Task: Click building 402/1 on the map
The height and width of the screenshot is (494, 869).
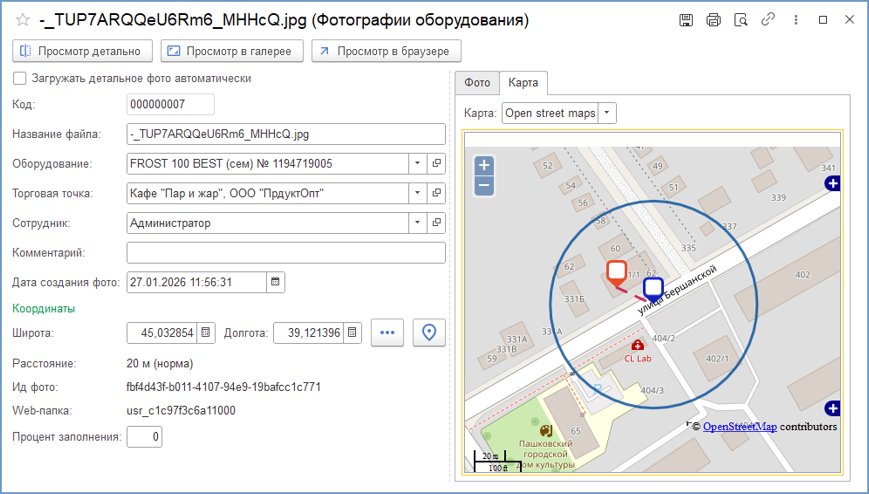Action: click(x=717, y=359)
